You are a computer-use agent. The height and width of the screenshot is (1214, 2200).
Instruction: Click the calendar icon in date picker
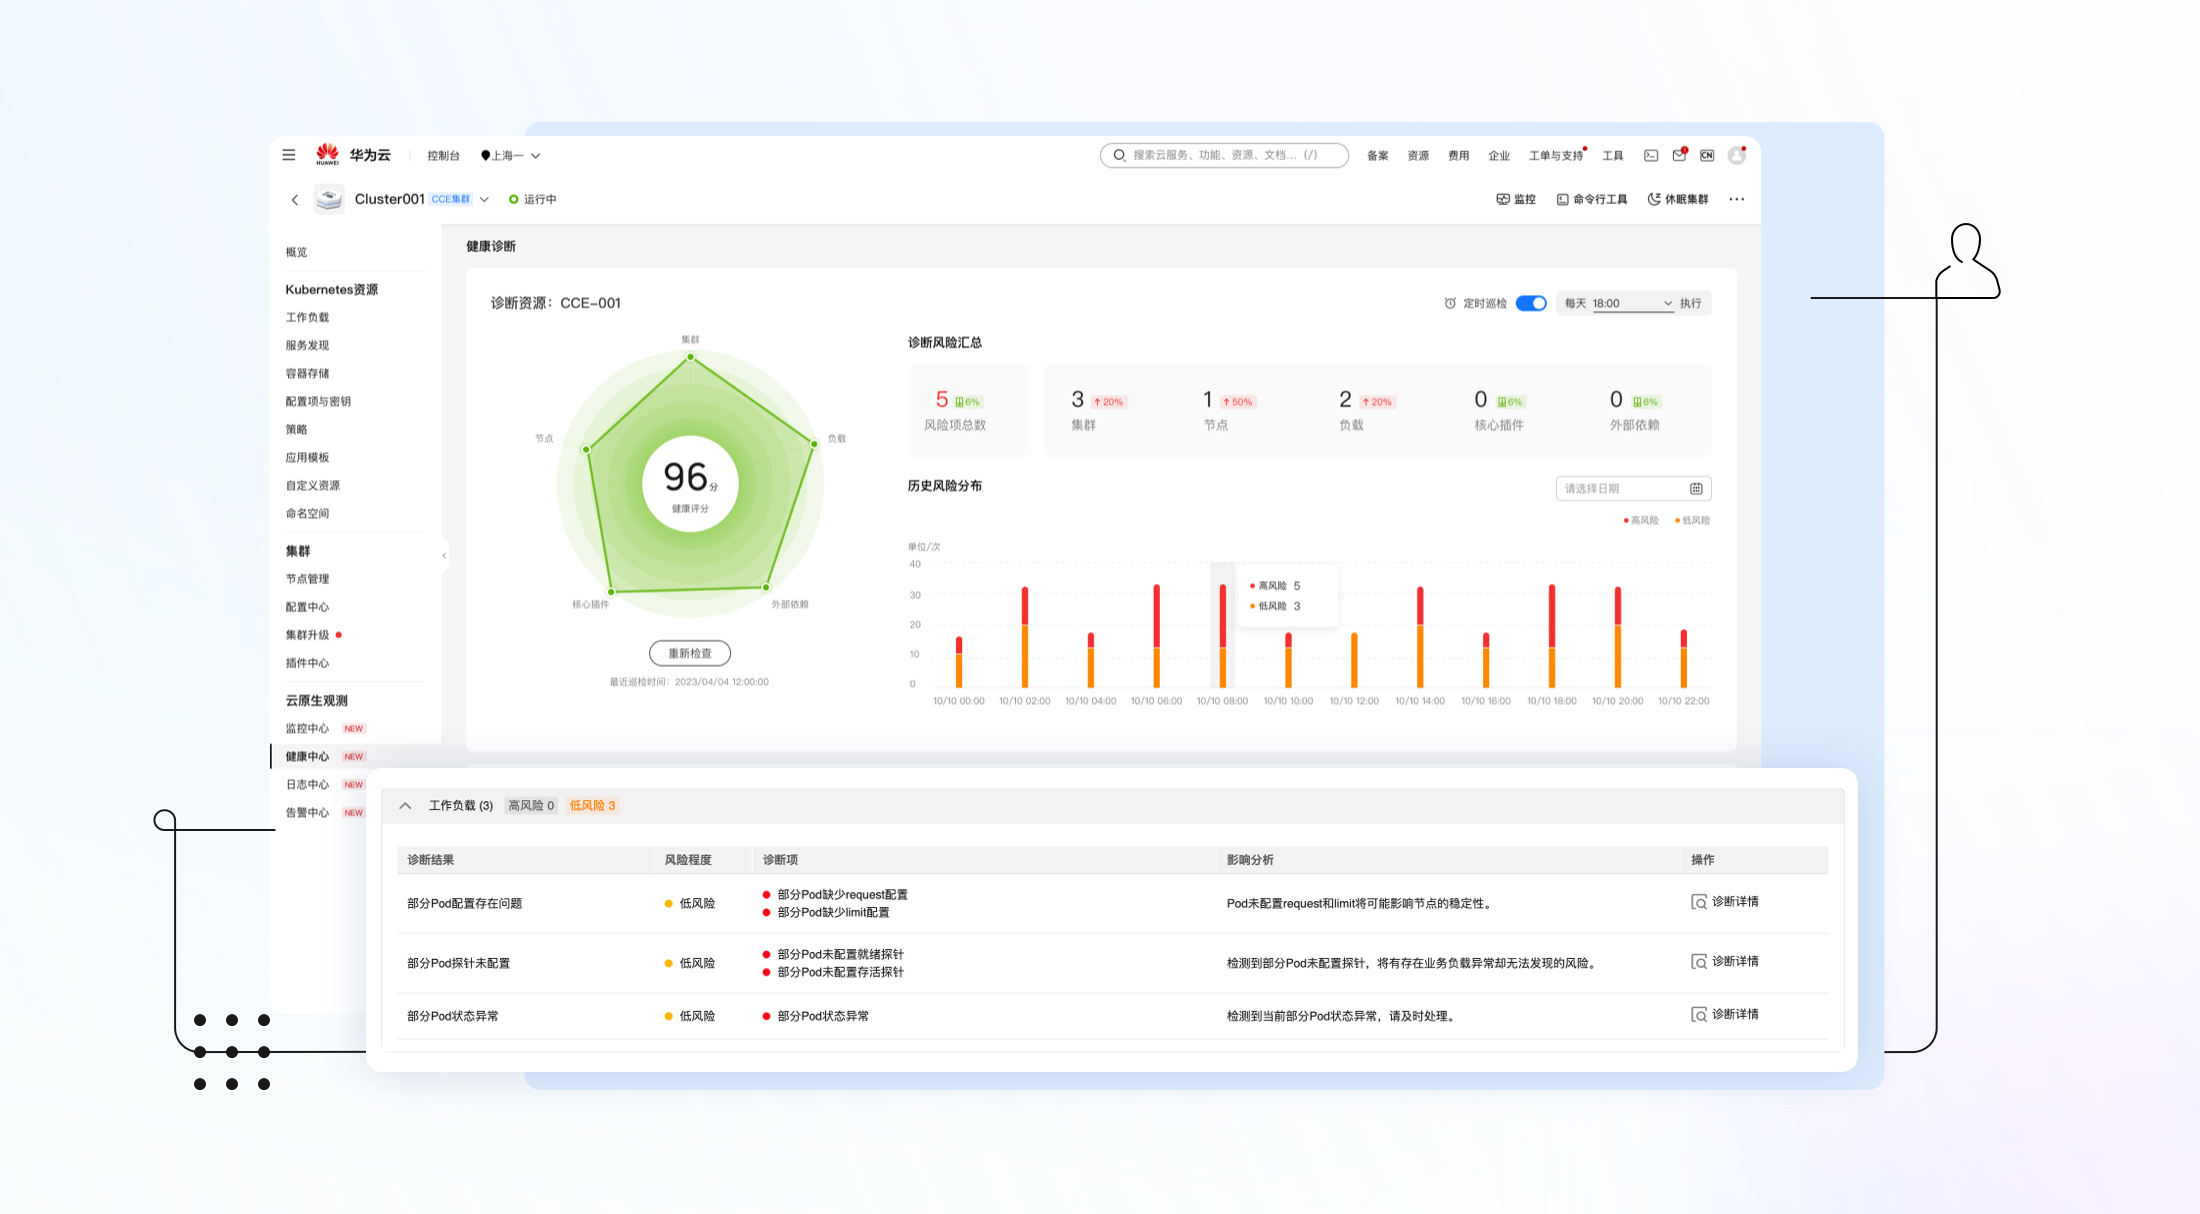[x=1696, y=489]
